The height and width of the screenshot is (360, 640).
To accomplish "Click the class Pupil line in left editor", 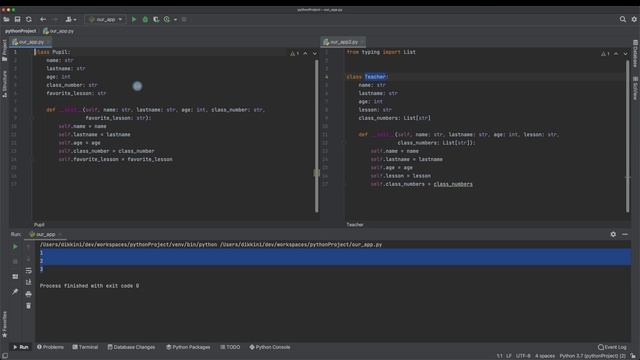I will 53,52.
